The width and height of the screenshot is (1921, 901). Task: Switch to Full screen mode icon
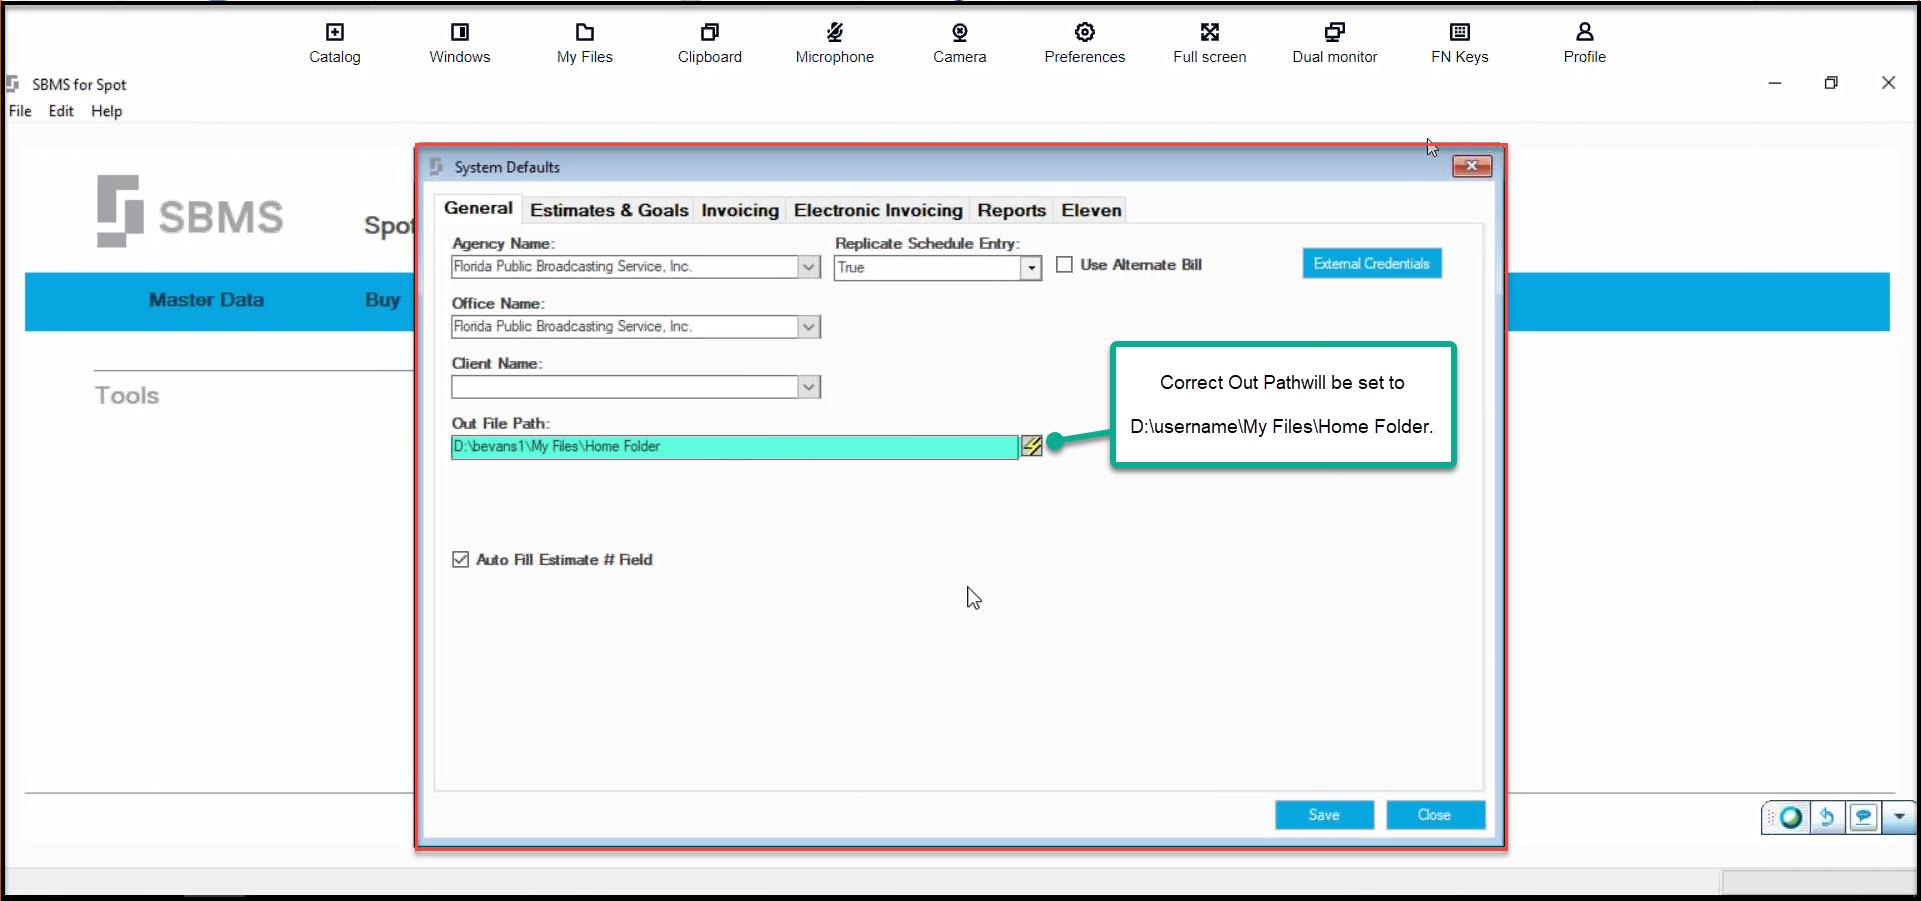pos(1210,32)
